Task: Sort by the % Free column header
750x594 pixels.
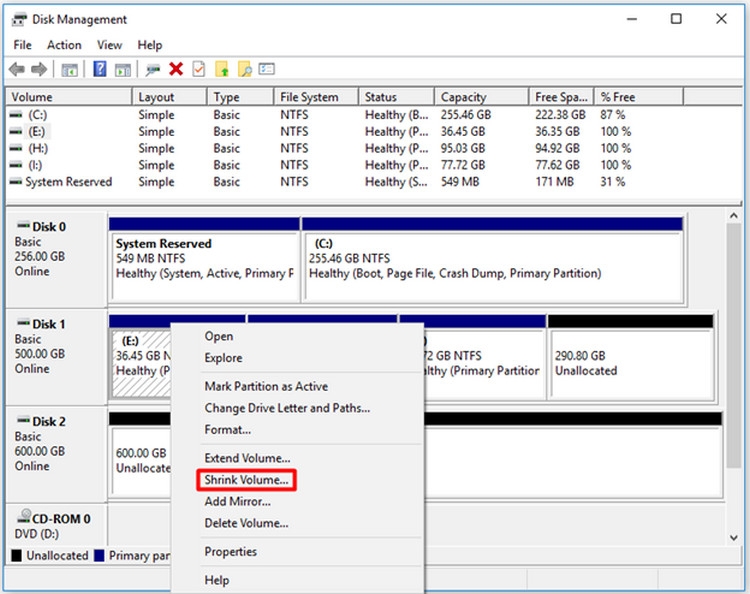Action: click(x=639, y=97)
